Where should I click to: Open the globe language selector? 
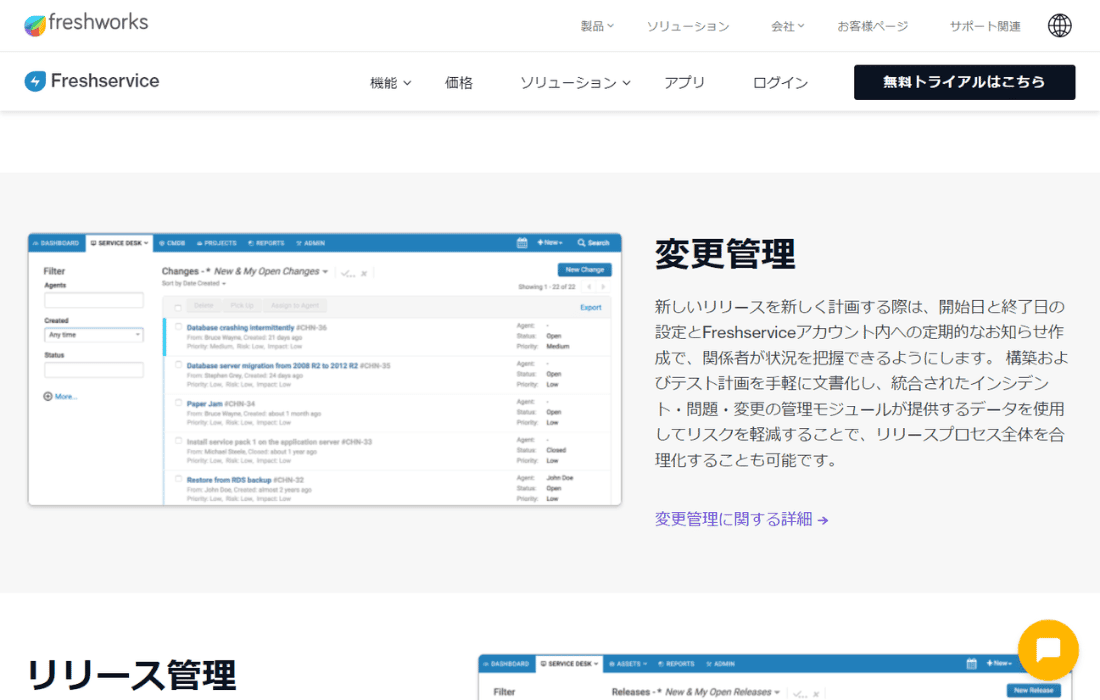coord(1059,25)
